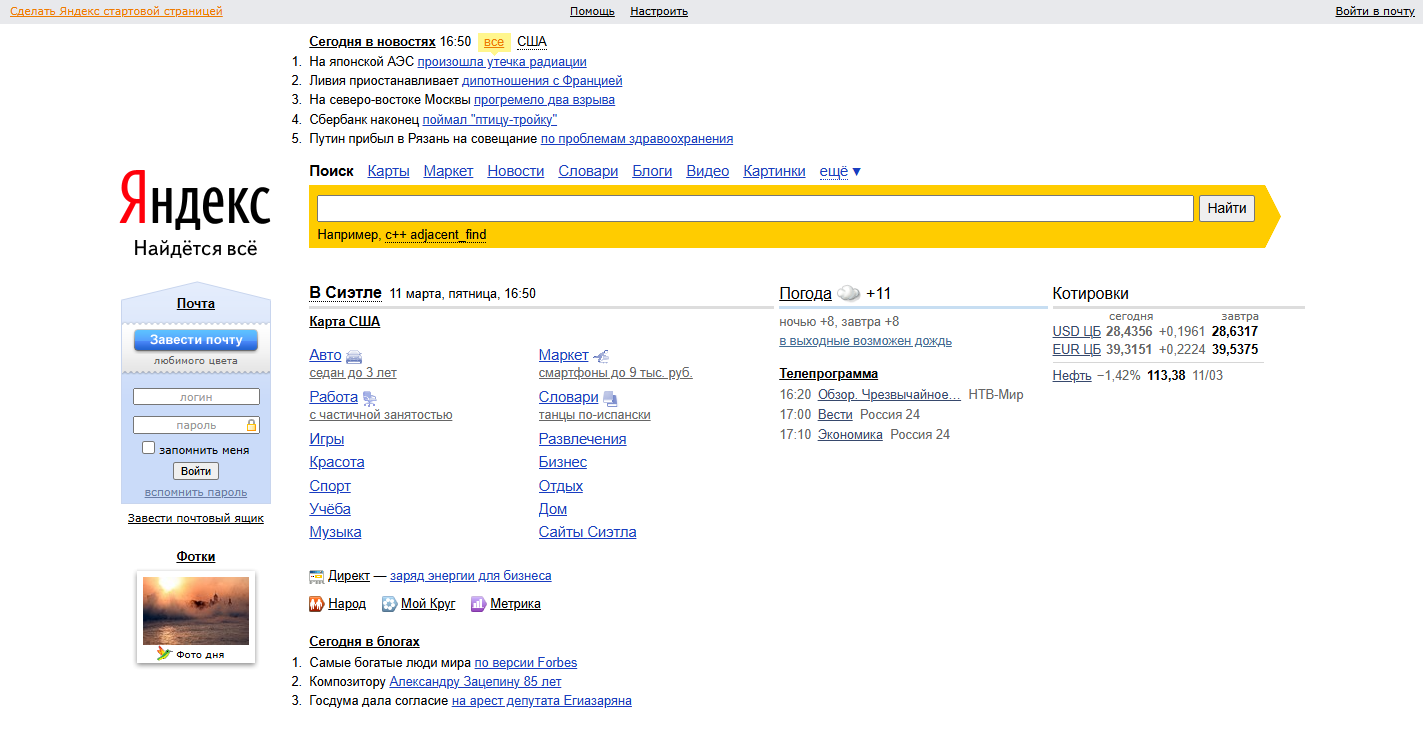This screenshot has height=737, width=1423.
Task: Select the Картинки search tab
Action: tap(774, 171)
